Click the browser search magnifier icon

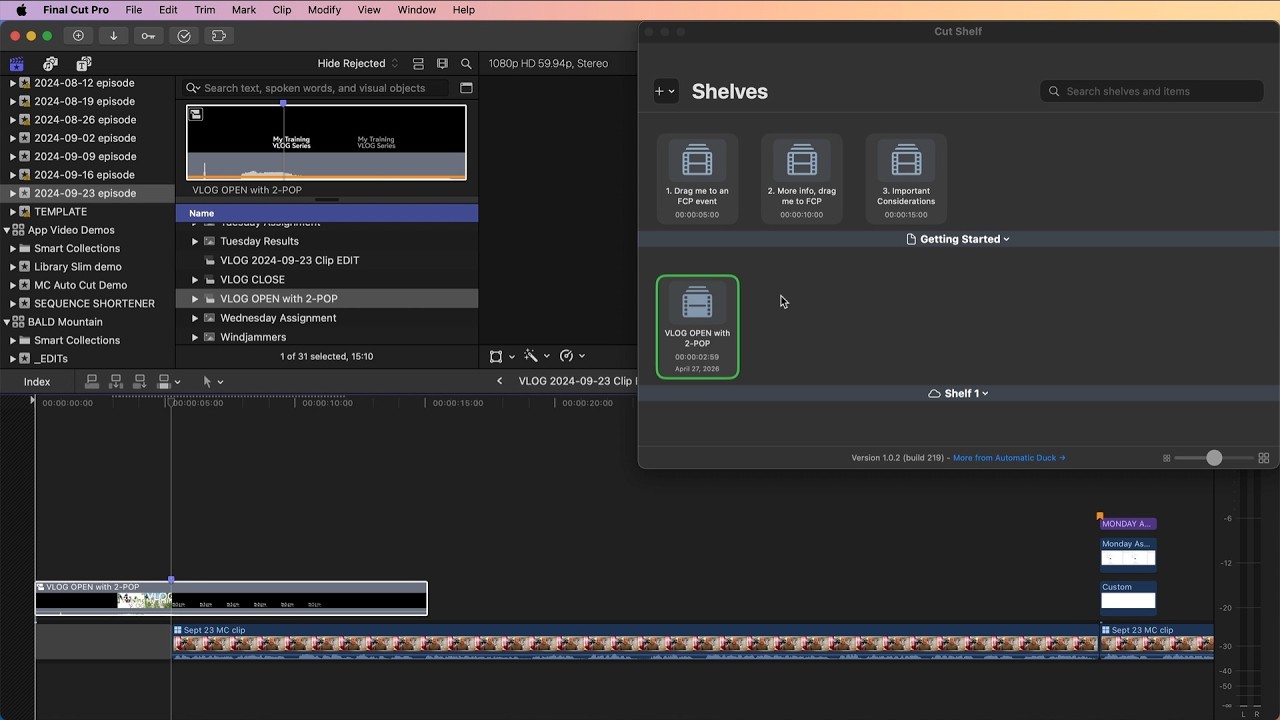(x=466, y=64)
